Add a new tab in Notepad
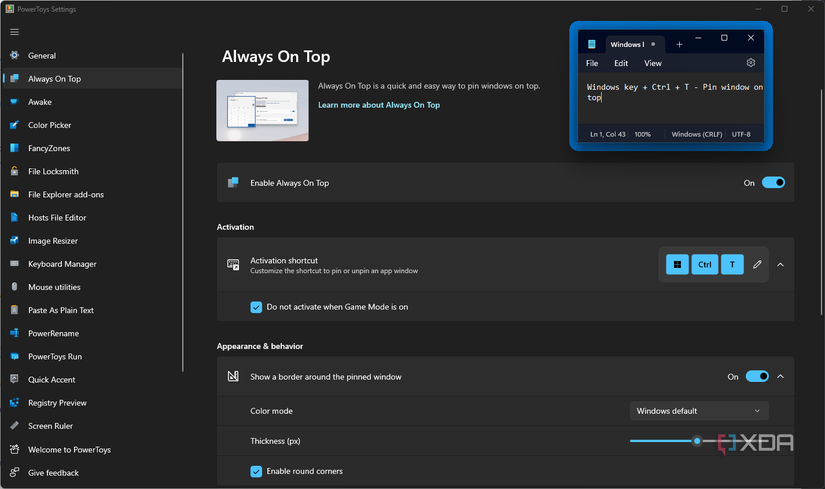Image resolution: width=825 pixels, height=489 pixels. (679, 45)
